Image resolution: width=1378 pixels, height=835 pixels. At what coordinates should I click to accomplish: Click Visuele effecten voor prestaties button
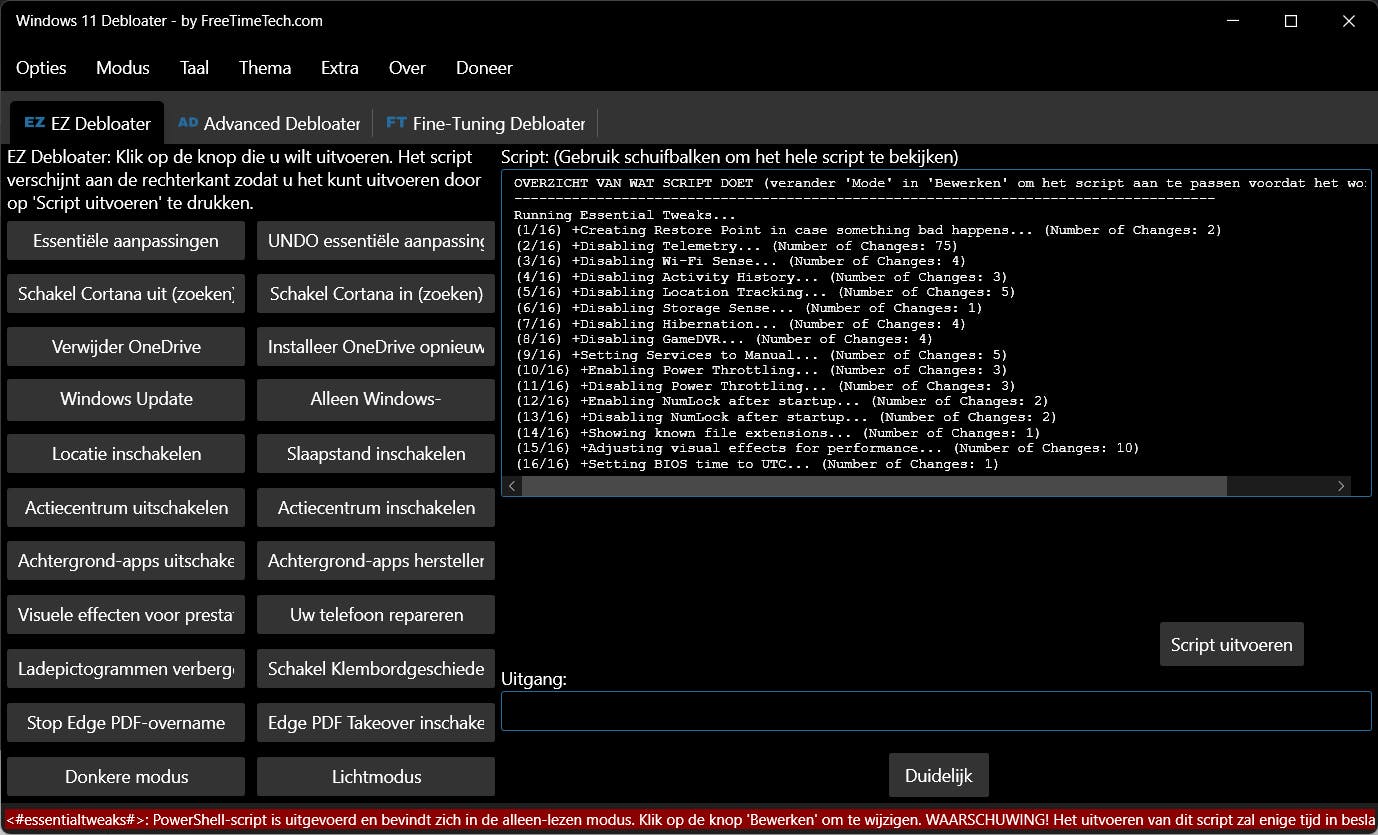126,615
